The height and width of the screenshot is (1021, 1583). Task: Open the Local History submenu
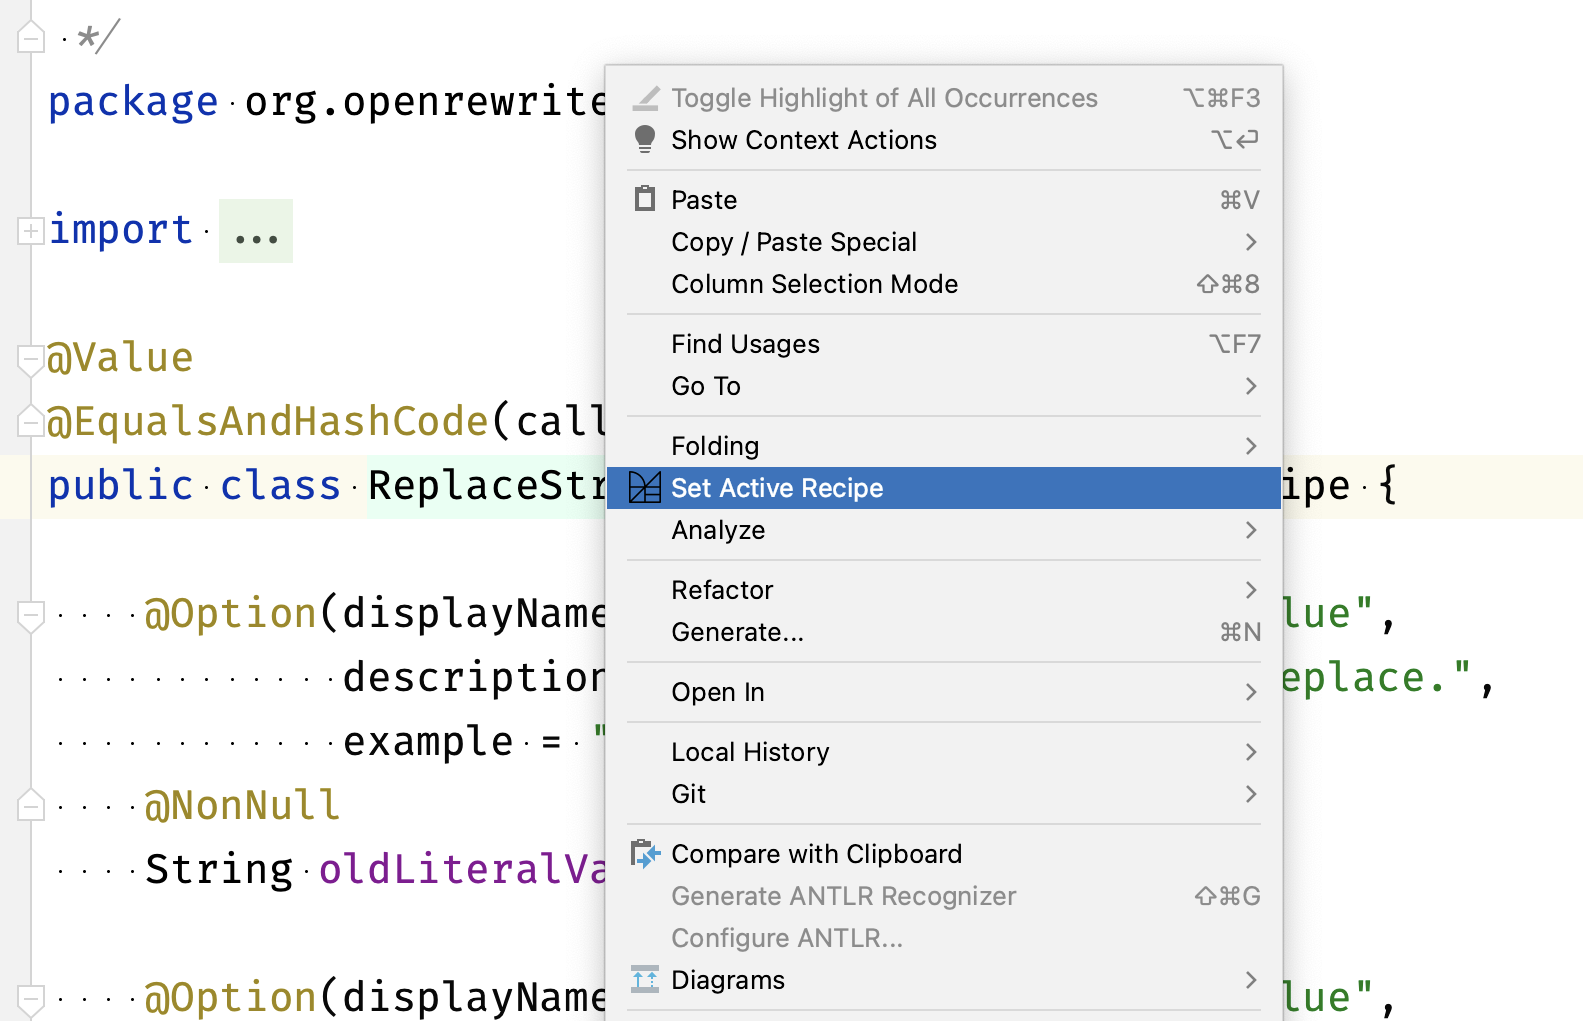pyautogui.click(x=944, y=752)
